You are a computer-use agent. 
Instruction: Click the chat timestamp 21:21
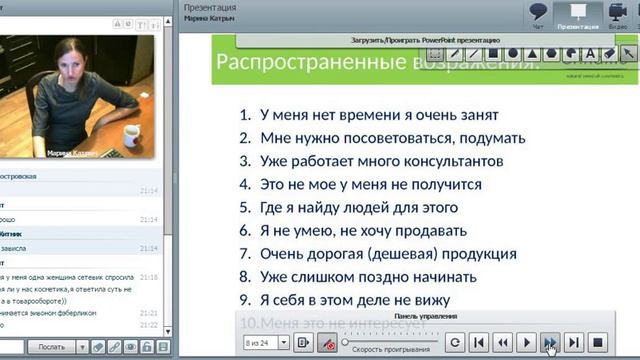pos(149,313)
